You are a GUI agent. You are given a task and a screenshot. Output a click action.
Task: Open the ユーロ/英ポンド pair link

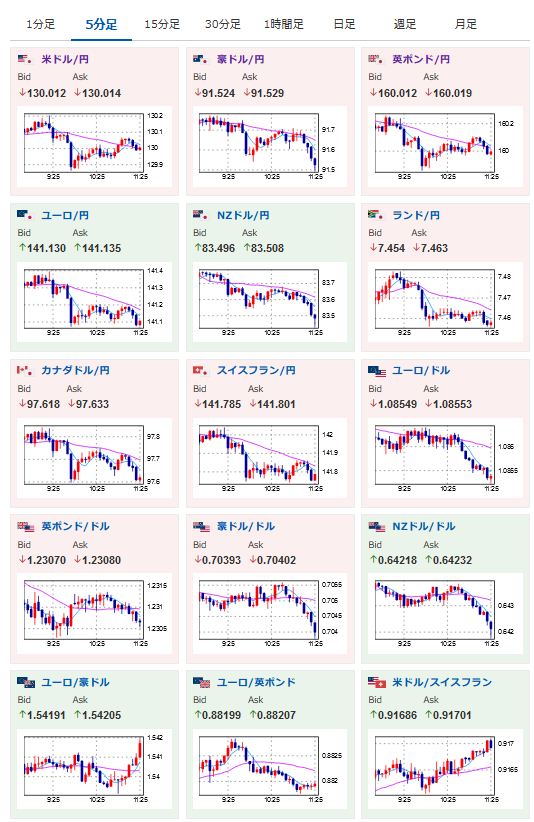pyautogui.click(x=256, y=683)
